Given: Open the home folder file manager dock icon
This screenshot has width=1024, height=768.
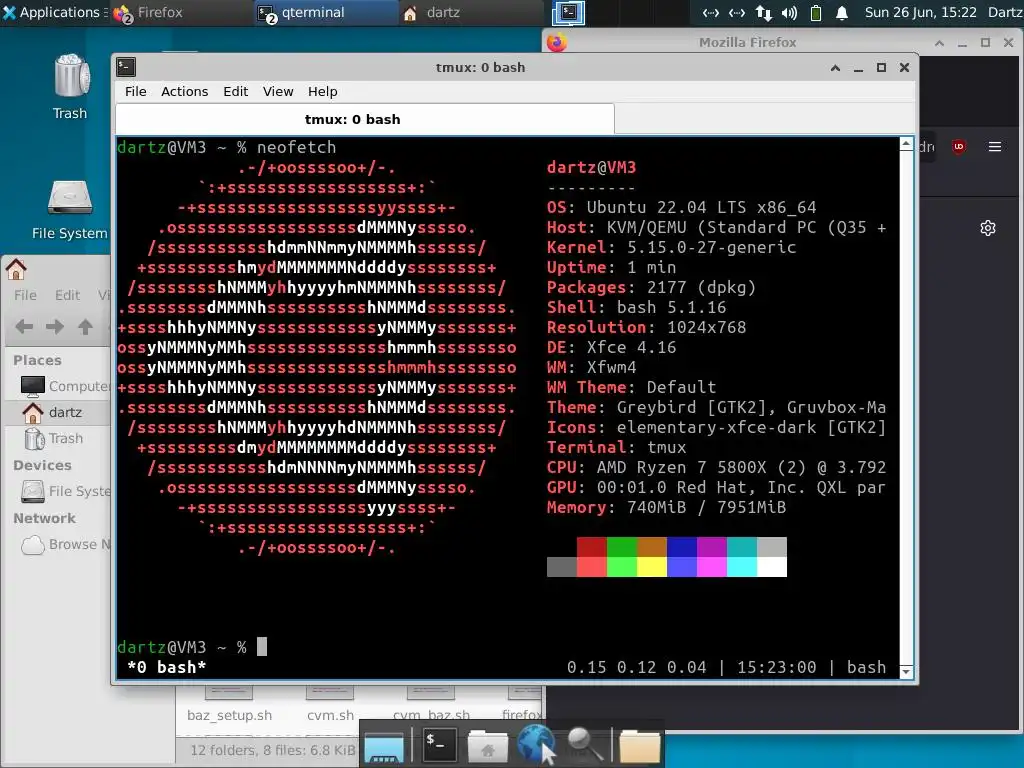Looking at the screenshot, I should pos(487,746).
